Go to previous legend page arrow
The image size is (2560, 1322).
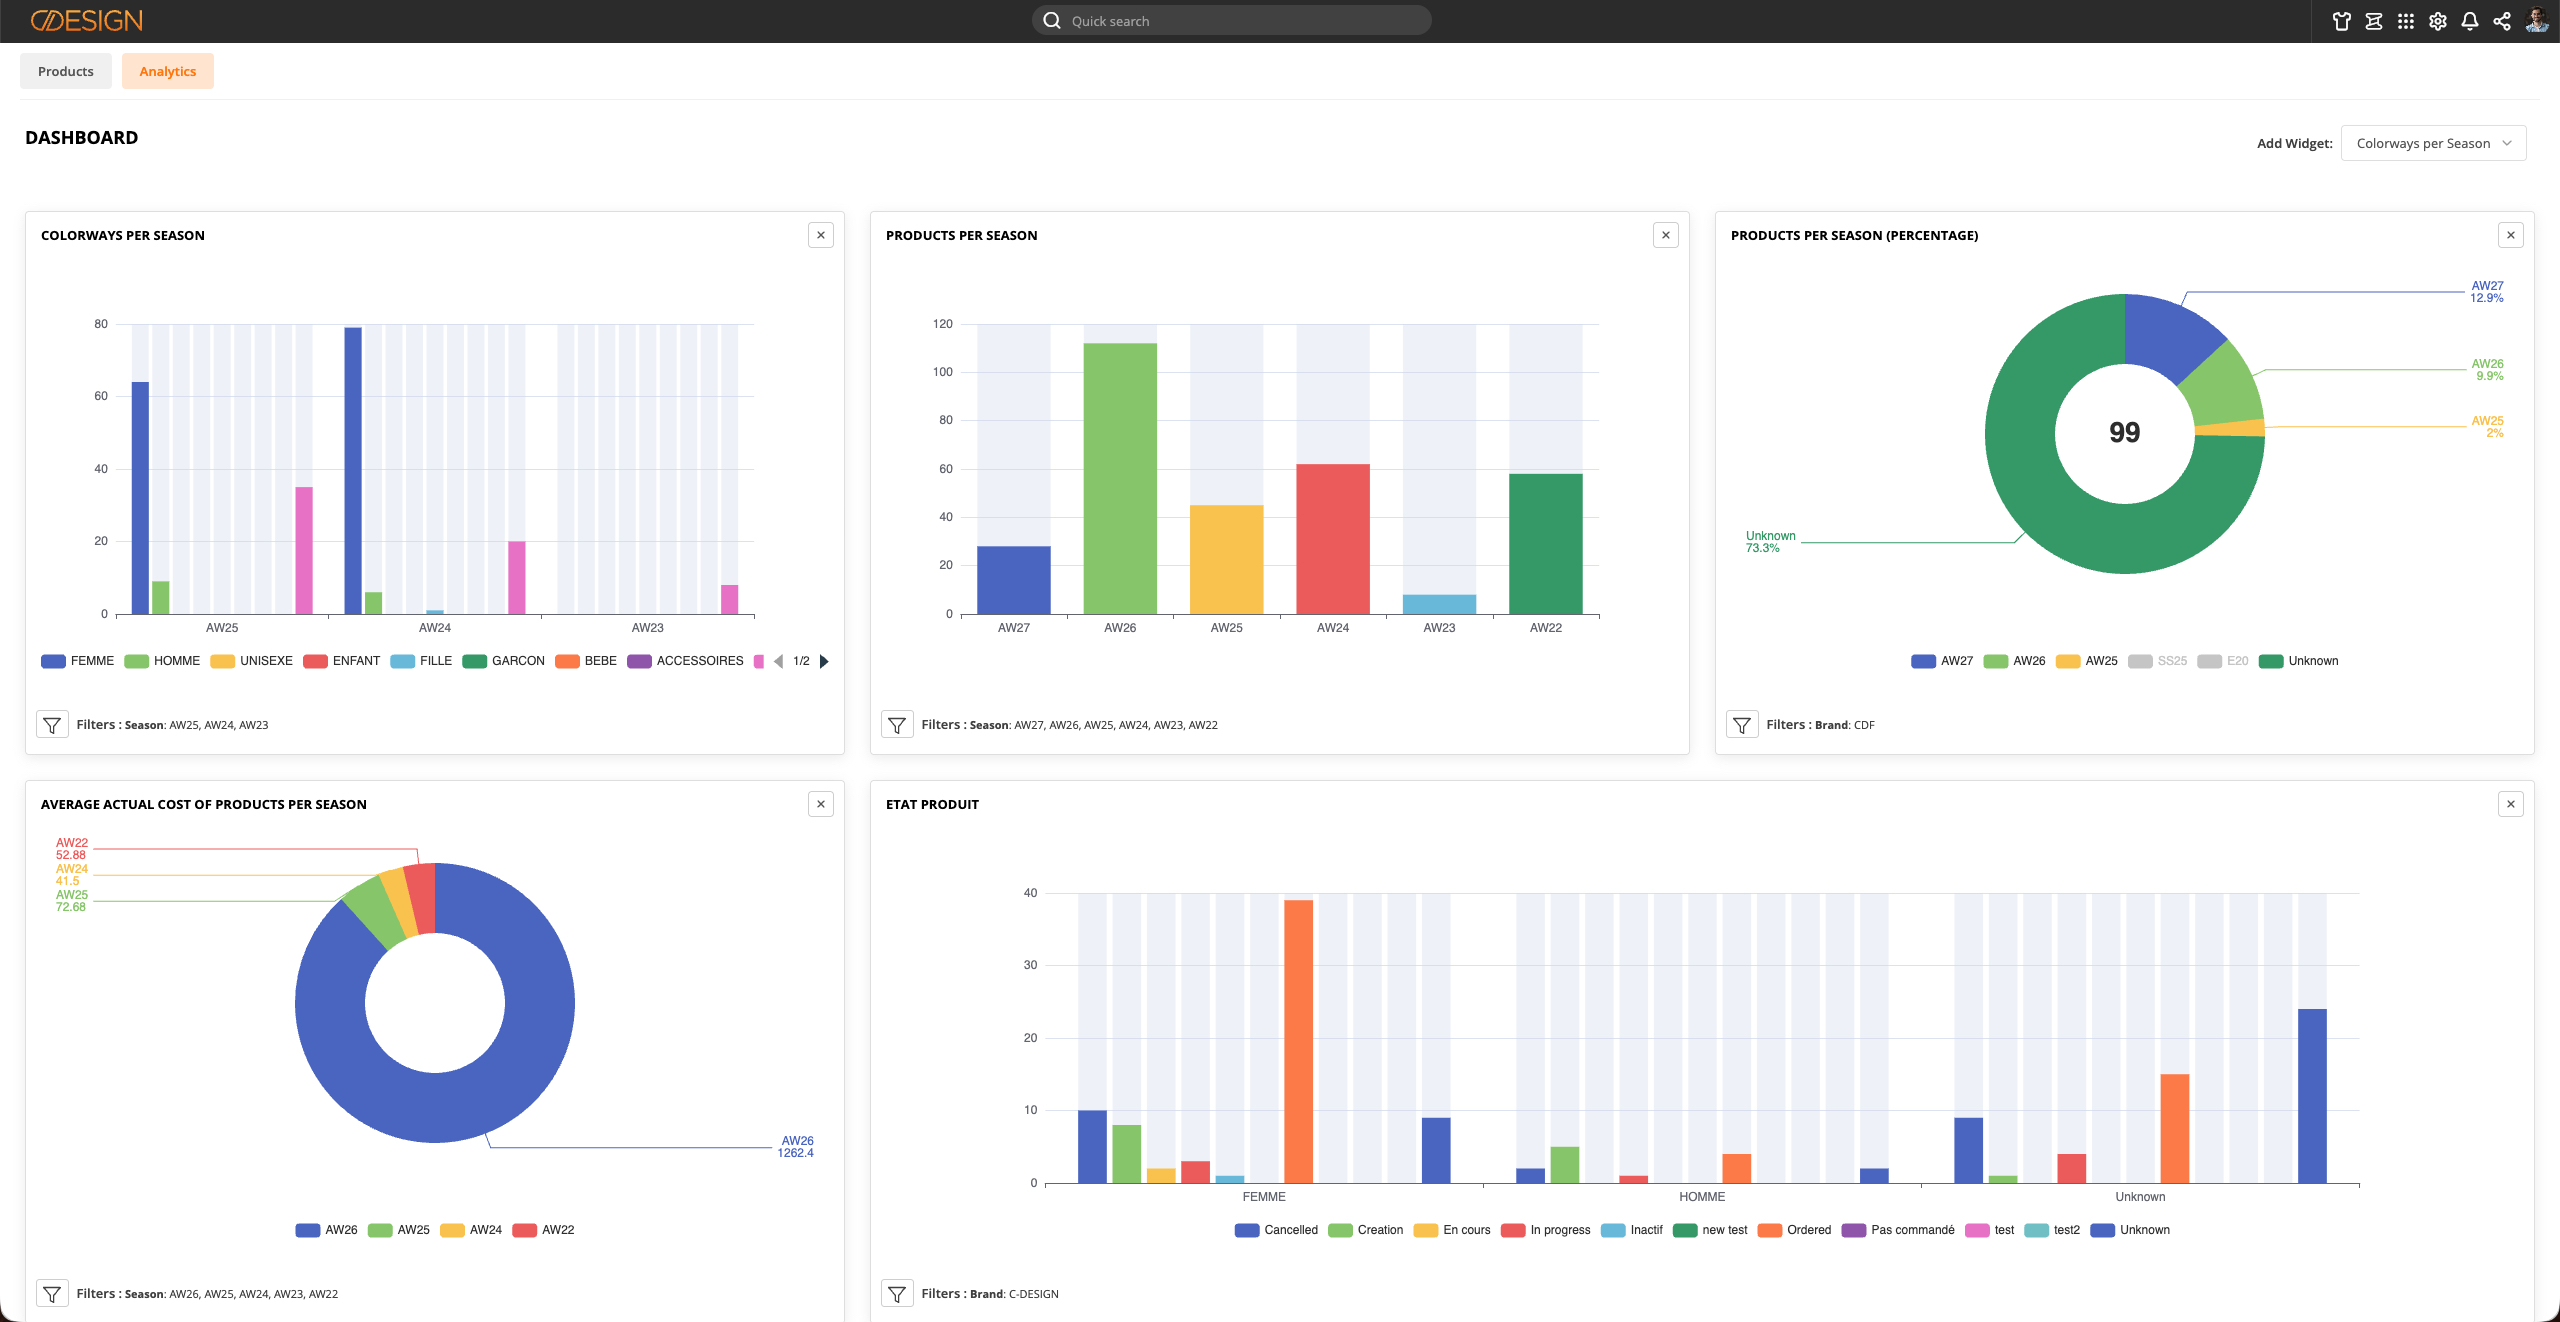(778, 661)
